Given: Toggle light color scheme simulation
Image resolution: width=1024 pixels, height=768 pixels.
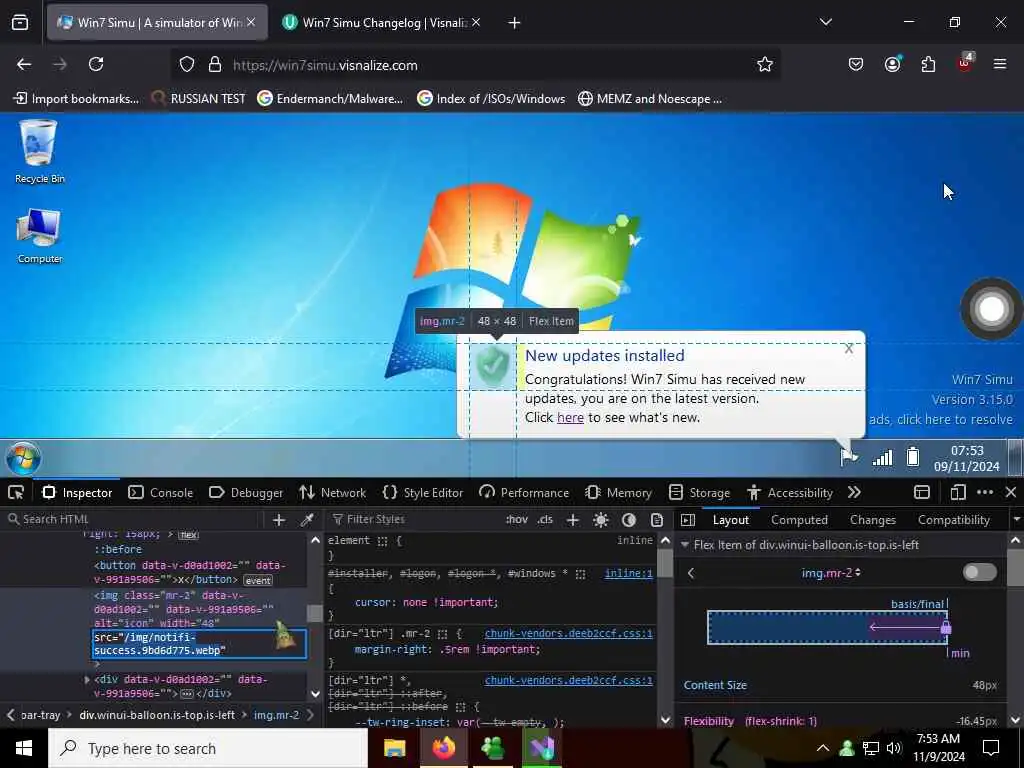Looking at the screenshot, I should [x=601, y=519].
